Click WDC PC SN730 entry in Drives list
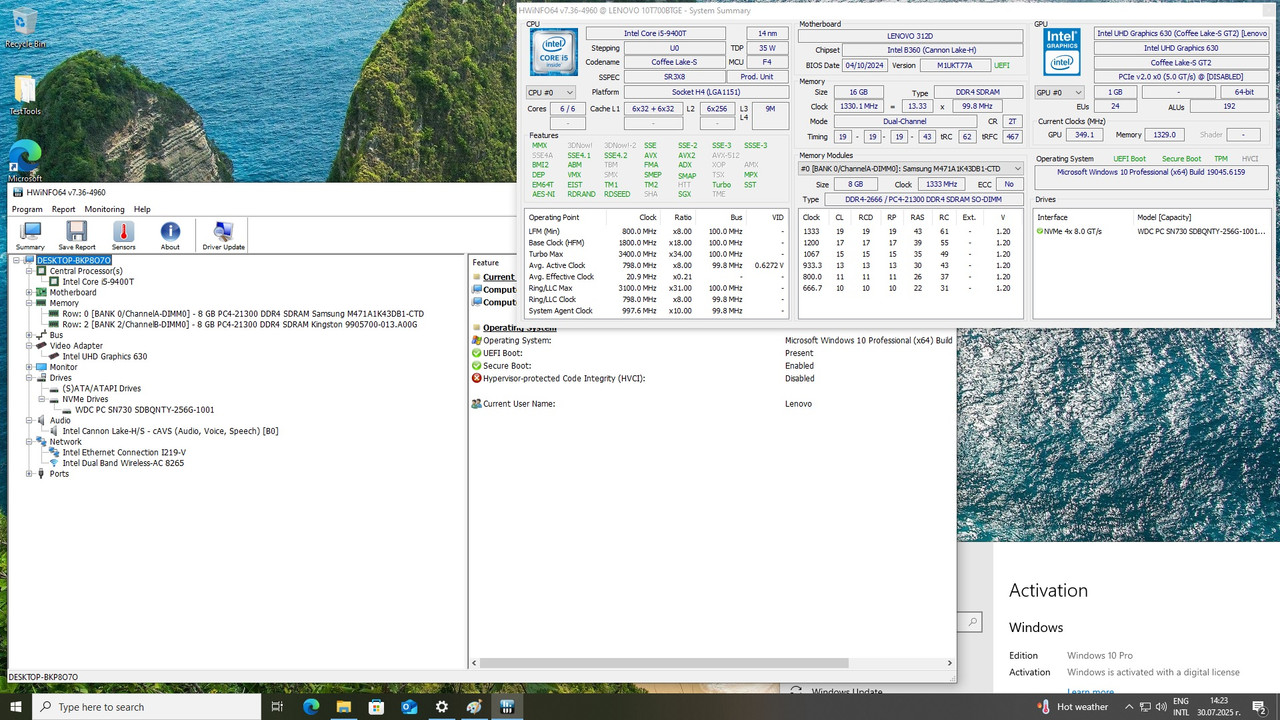The width and height of the screenshot is (1280, 720). [x=1152, y=231]
